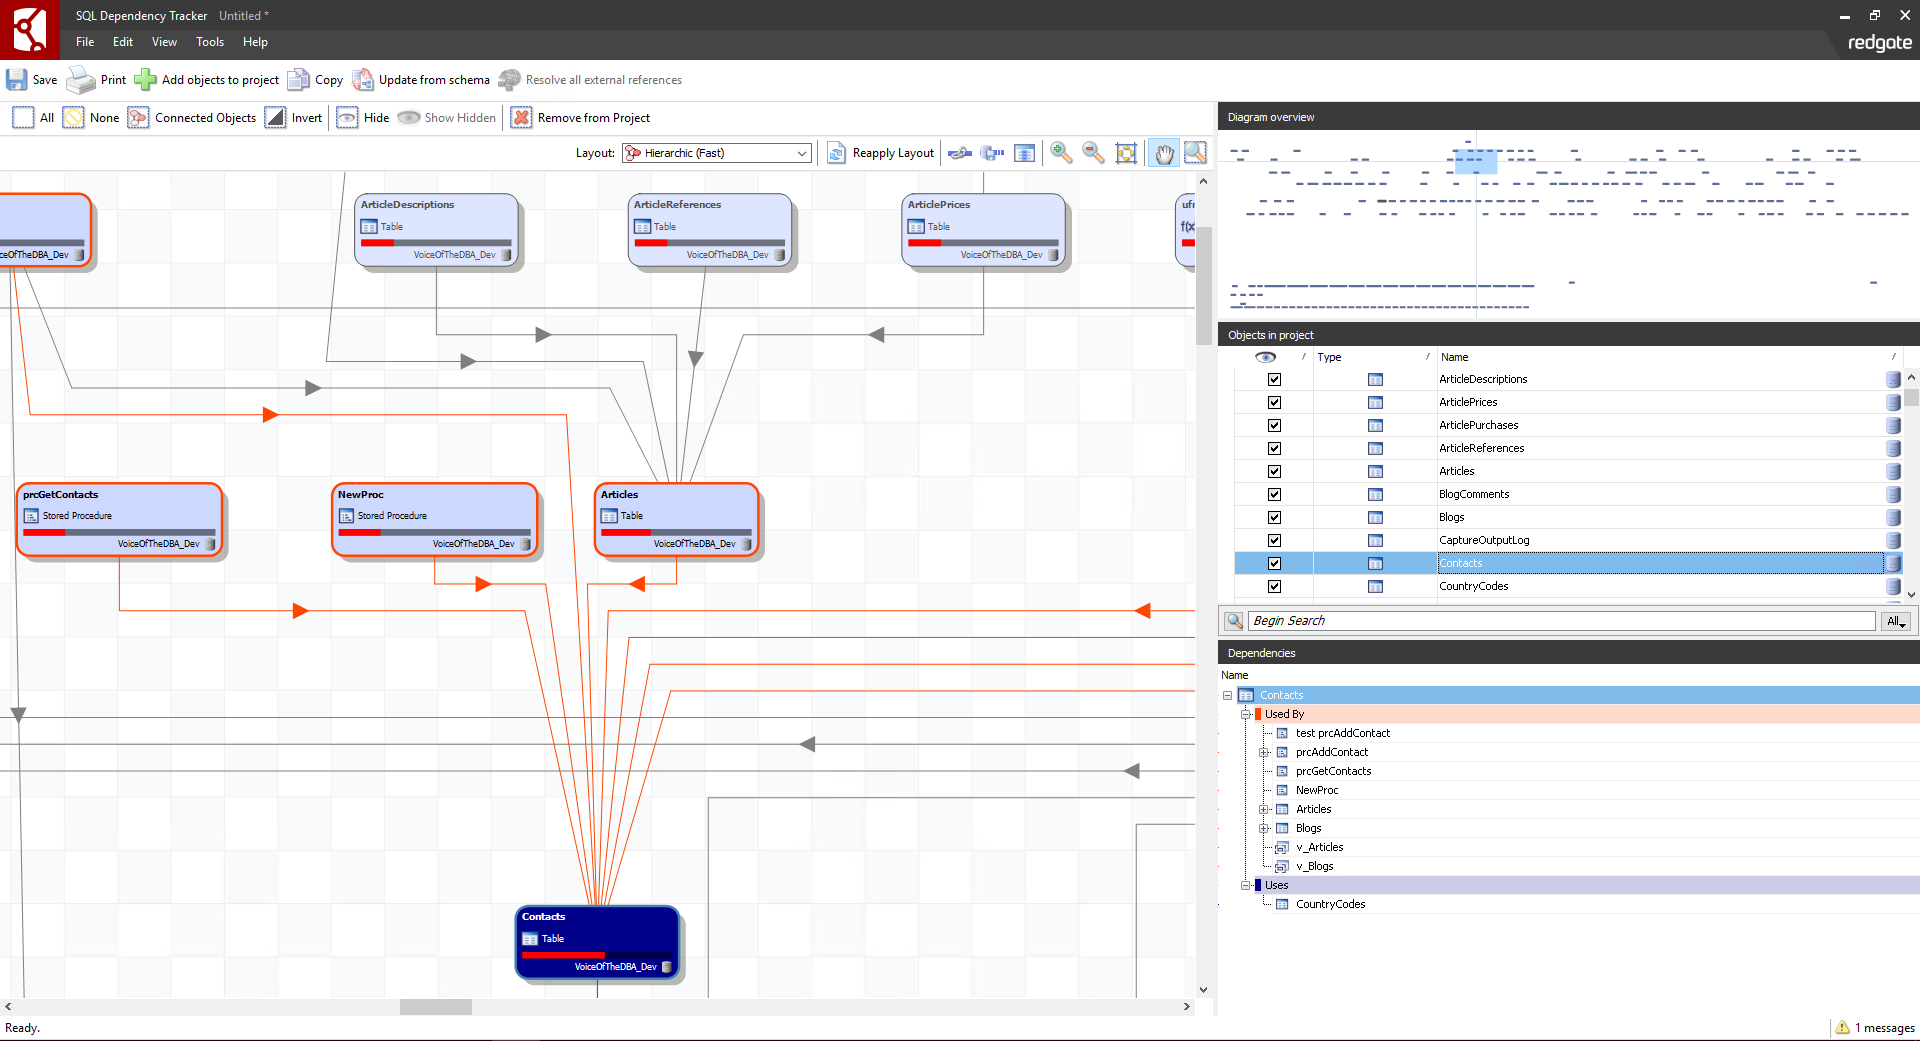
Task: Uncheck the Blogs object checkbox
Action: click(x=1274, y=517)
